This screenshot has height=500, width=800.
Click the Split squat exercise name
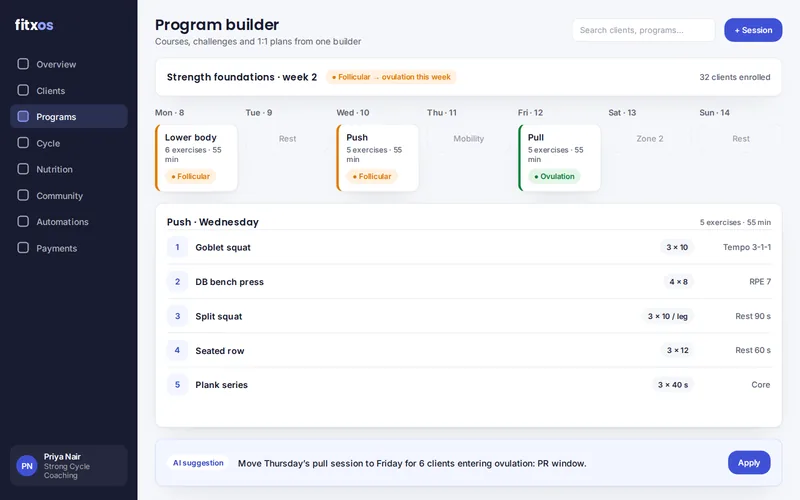219,316
